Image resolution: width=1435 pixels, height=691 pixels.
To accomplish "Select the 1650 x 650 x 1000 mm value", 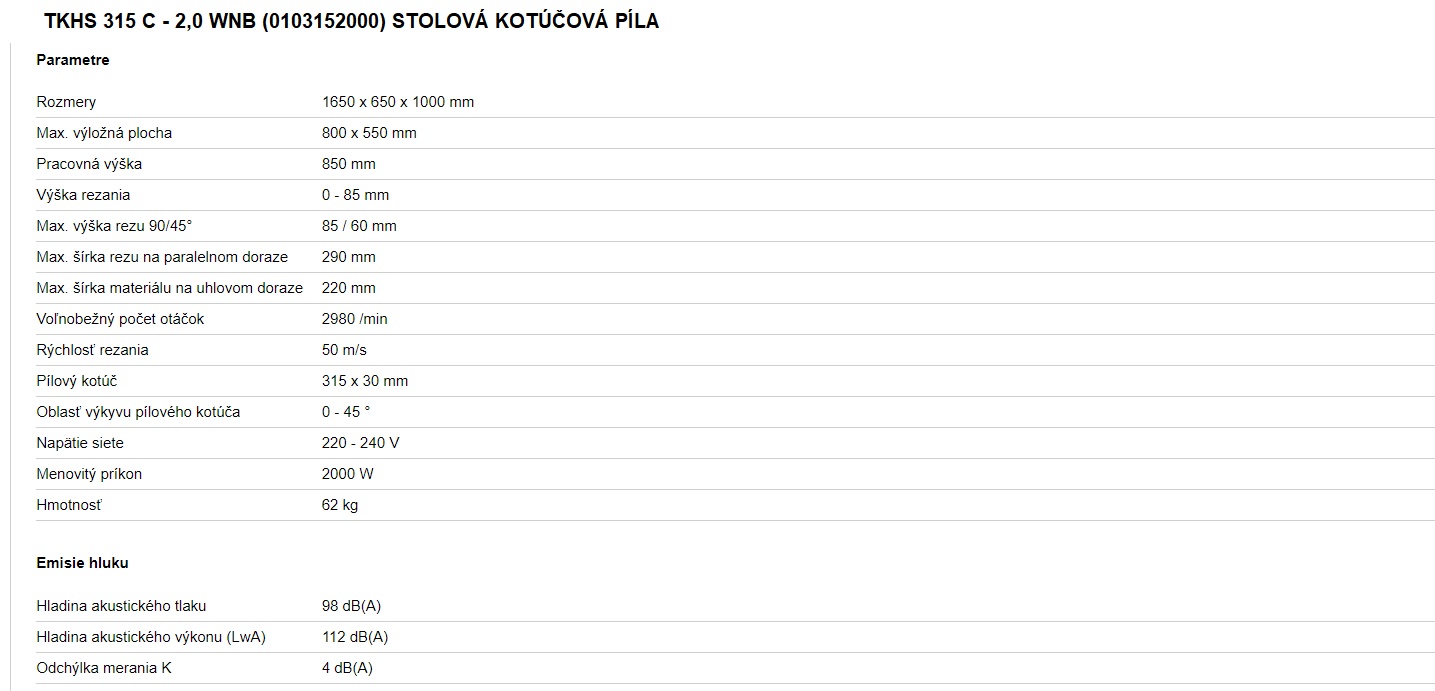I will click(x=398, y=102).
